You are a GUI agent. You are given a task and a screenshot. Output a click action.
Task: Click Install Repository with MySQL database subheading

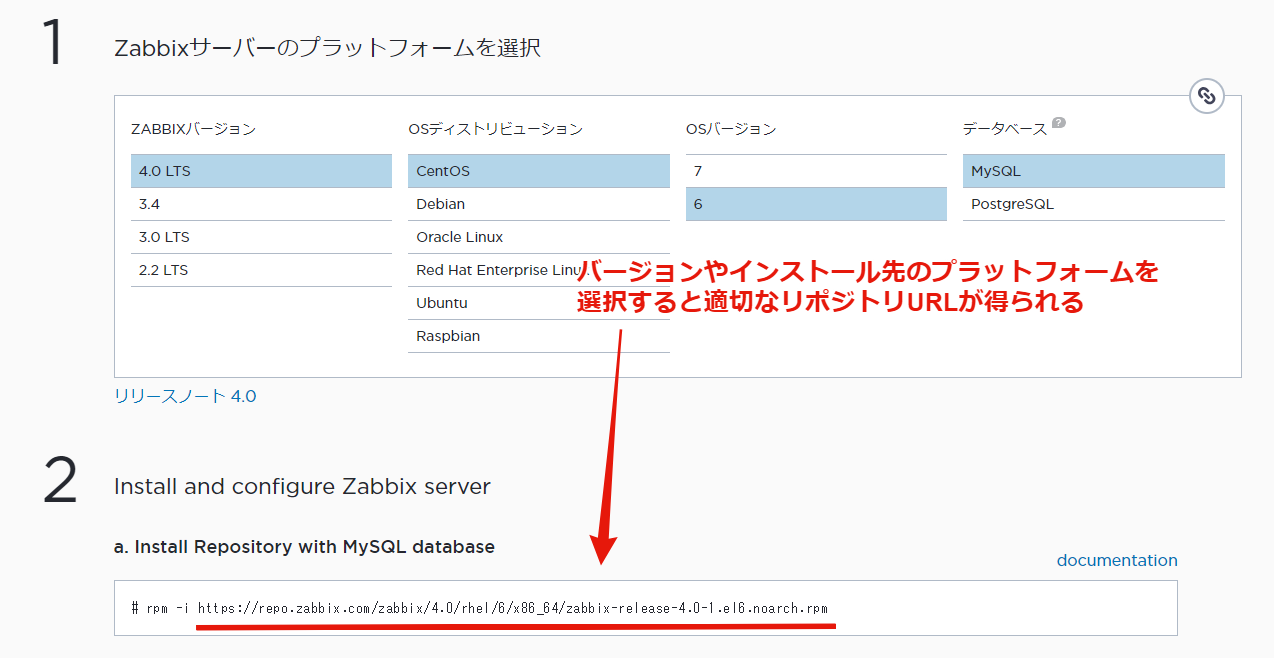coord(304,547)
